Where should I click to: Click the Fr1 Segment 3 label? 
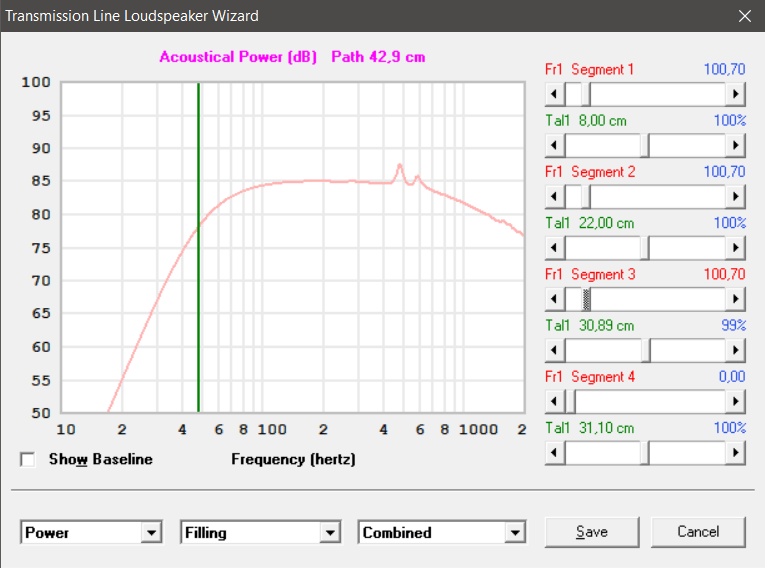(590, 275)
